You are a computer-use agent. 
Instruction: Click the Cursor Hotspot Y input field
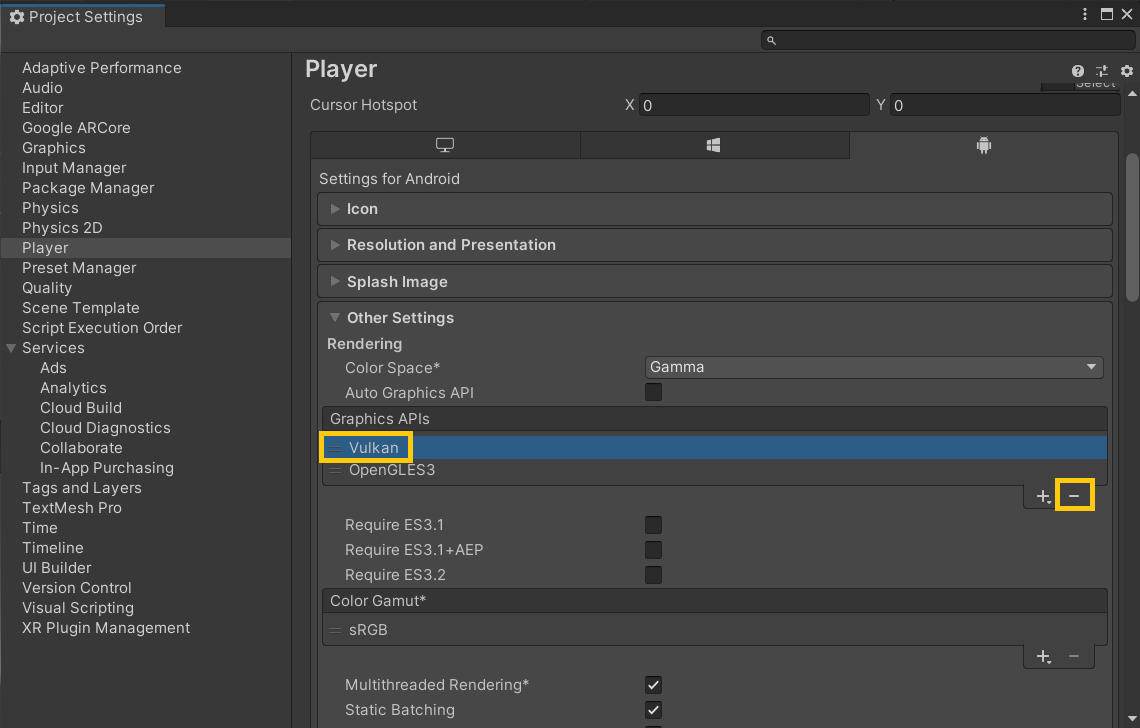[1005, 105]
